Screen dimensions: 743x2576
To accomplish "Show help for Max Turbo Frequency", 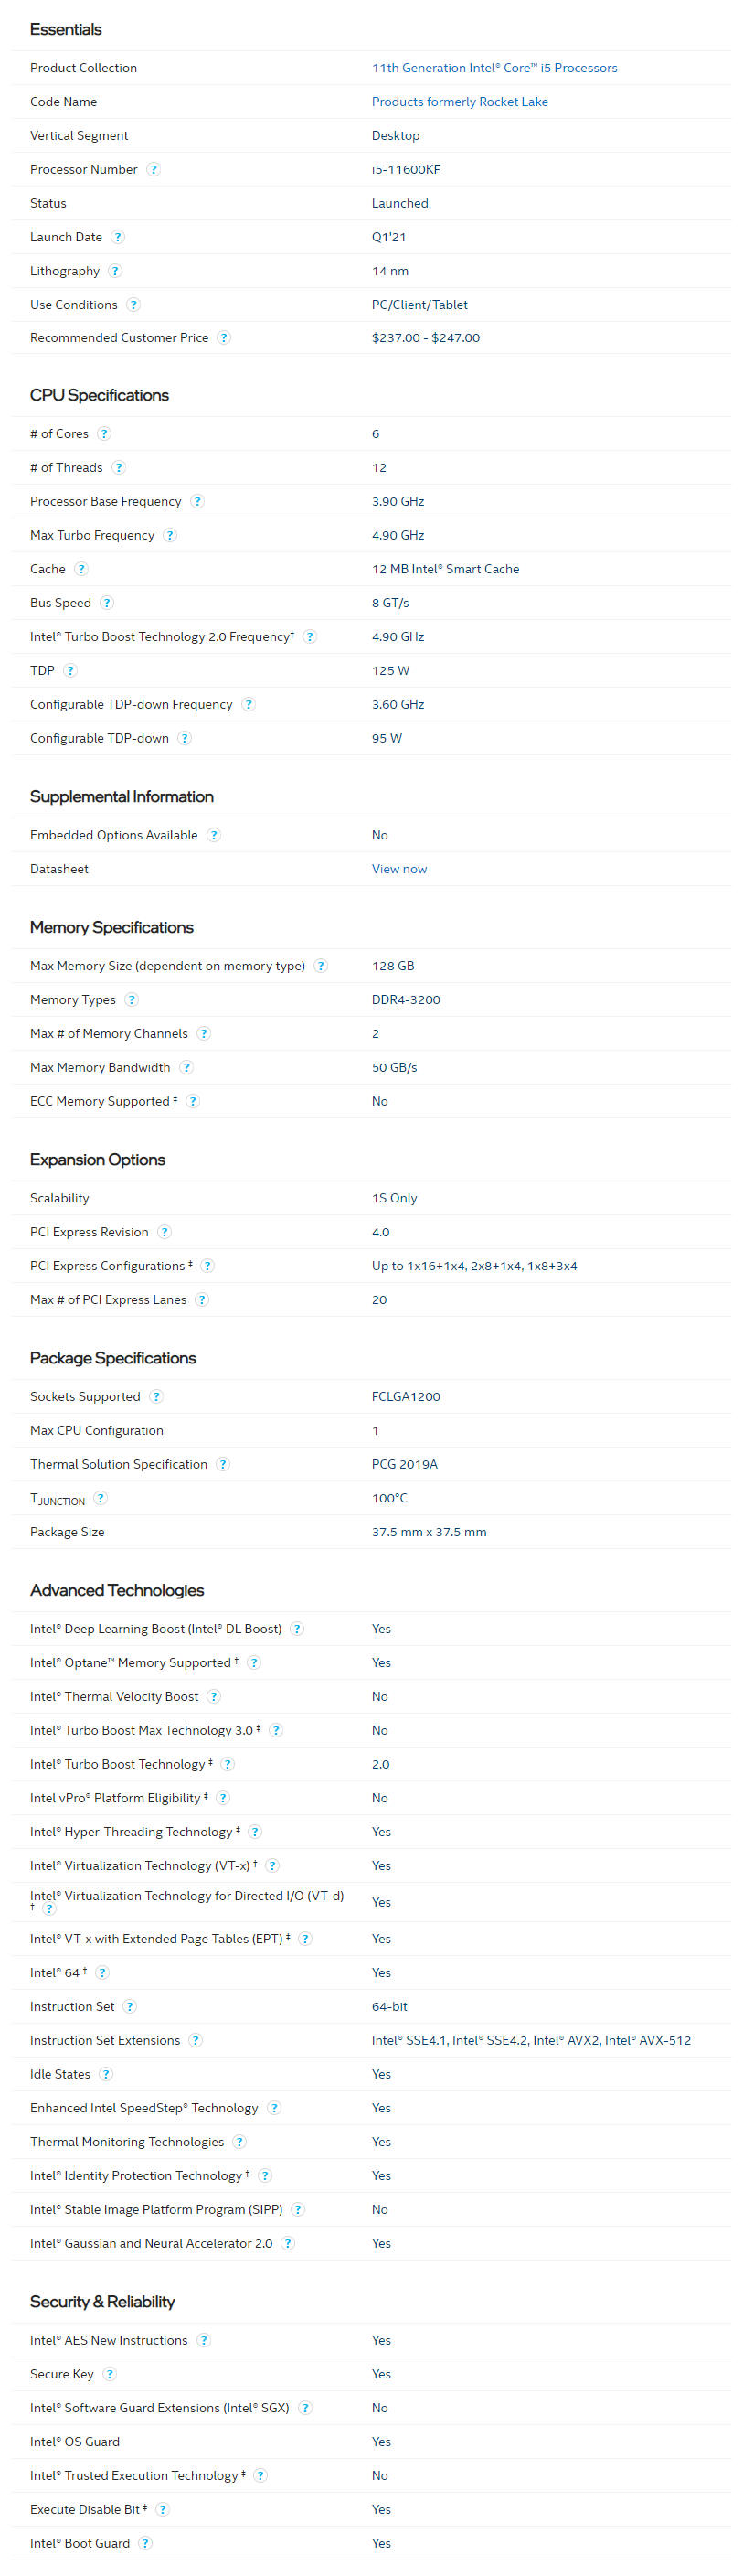I will [x=170, y=535].
